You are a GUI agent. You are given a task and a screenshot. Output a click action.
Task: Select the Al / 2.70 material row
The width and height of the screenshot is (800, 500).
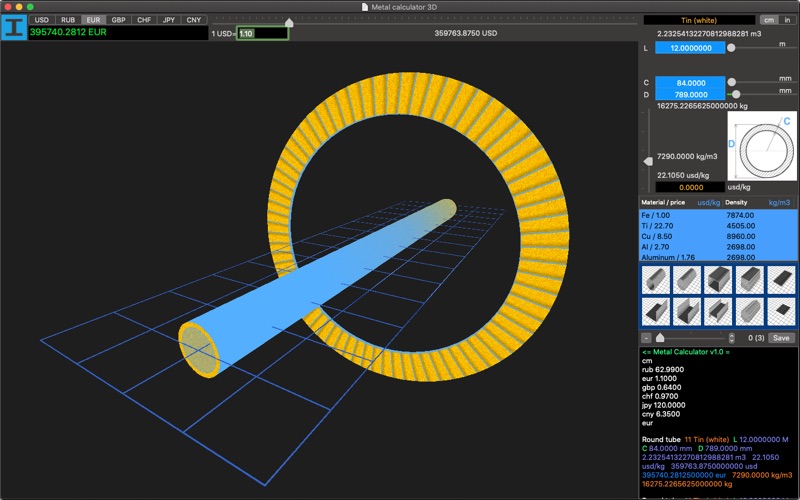tap(717, 247)
